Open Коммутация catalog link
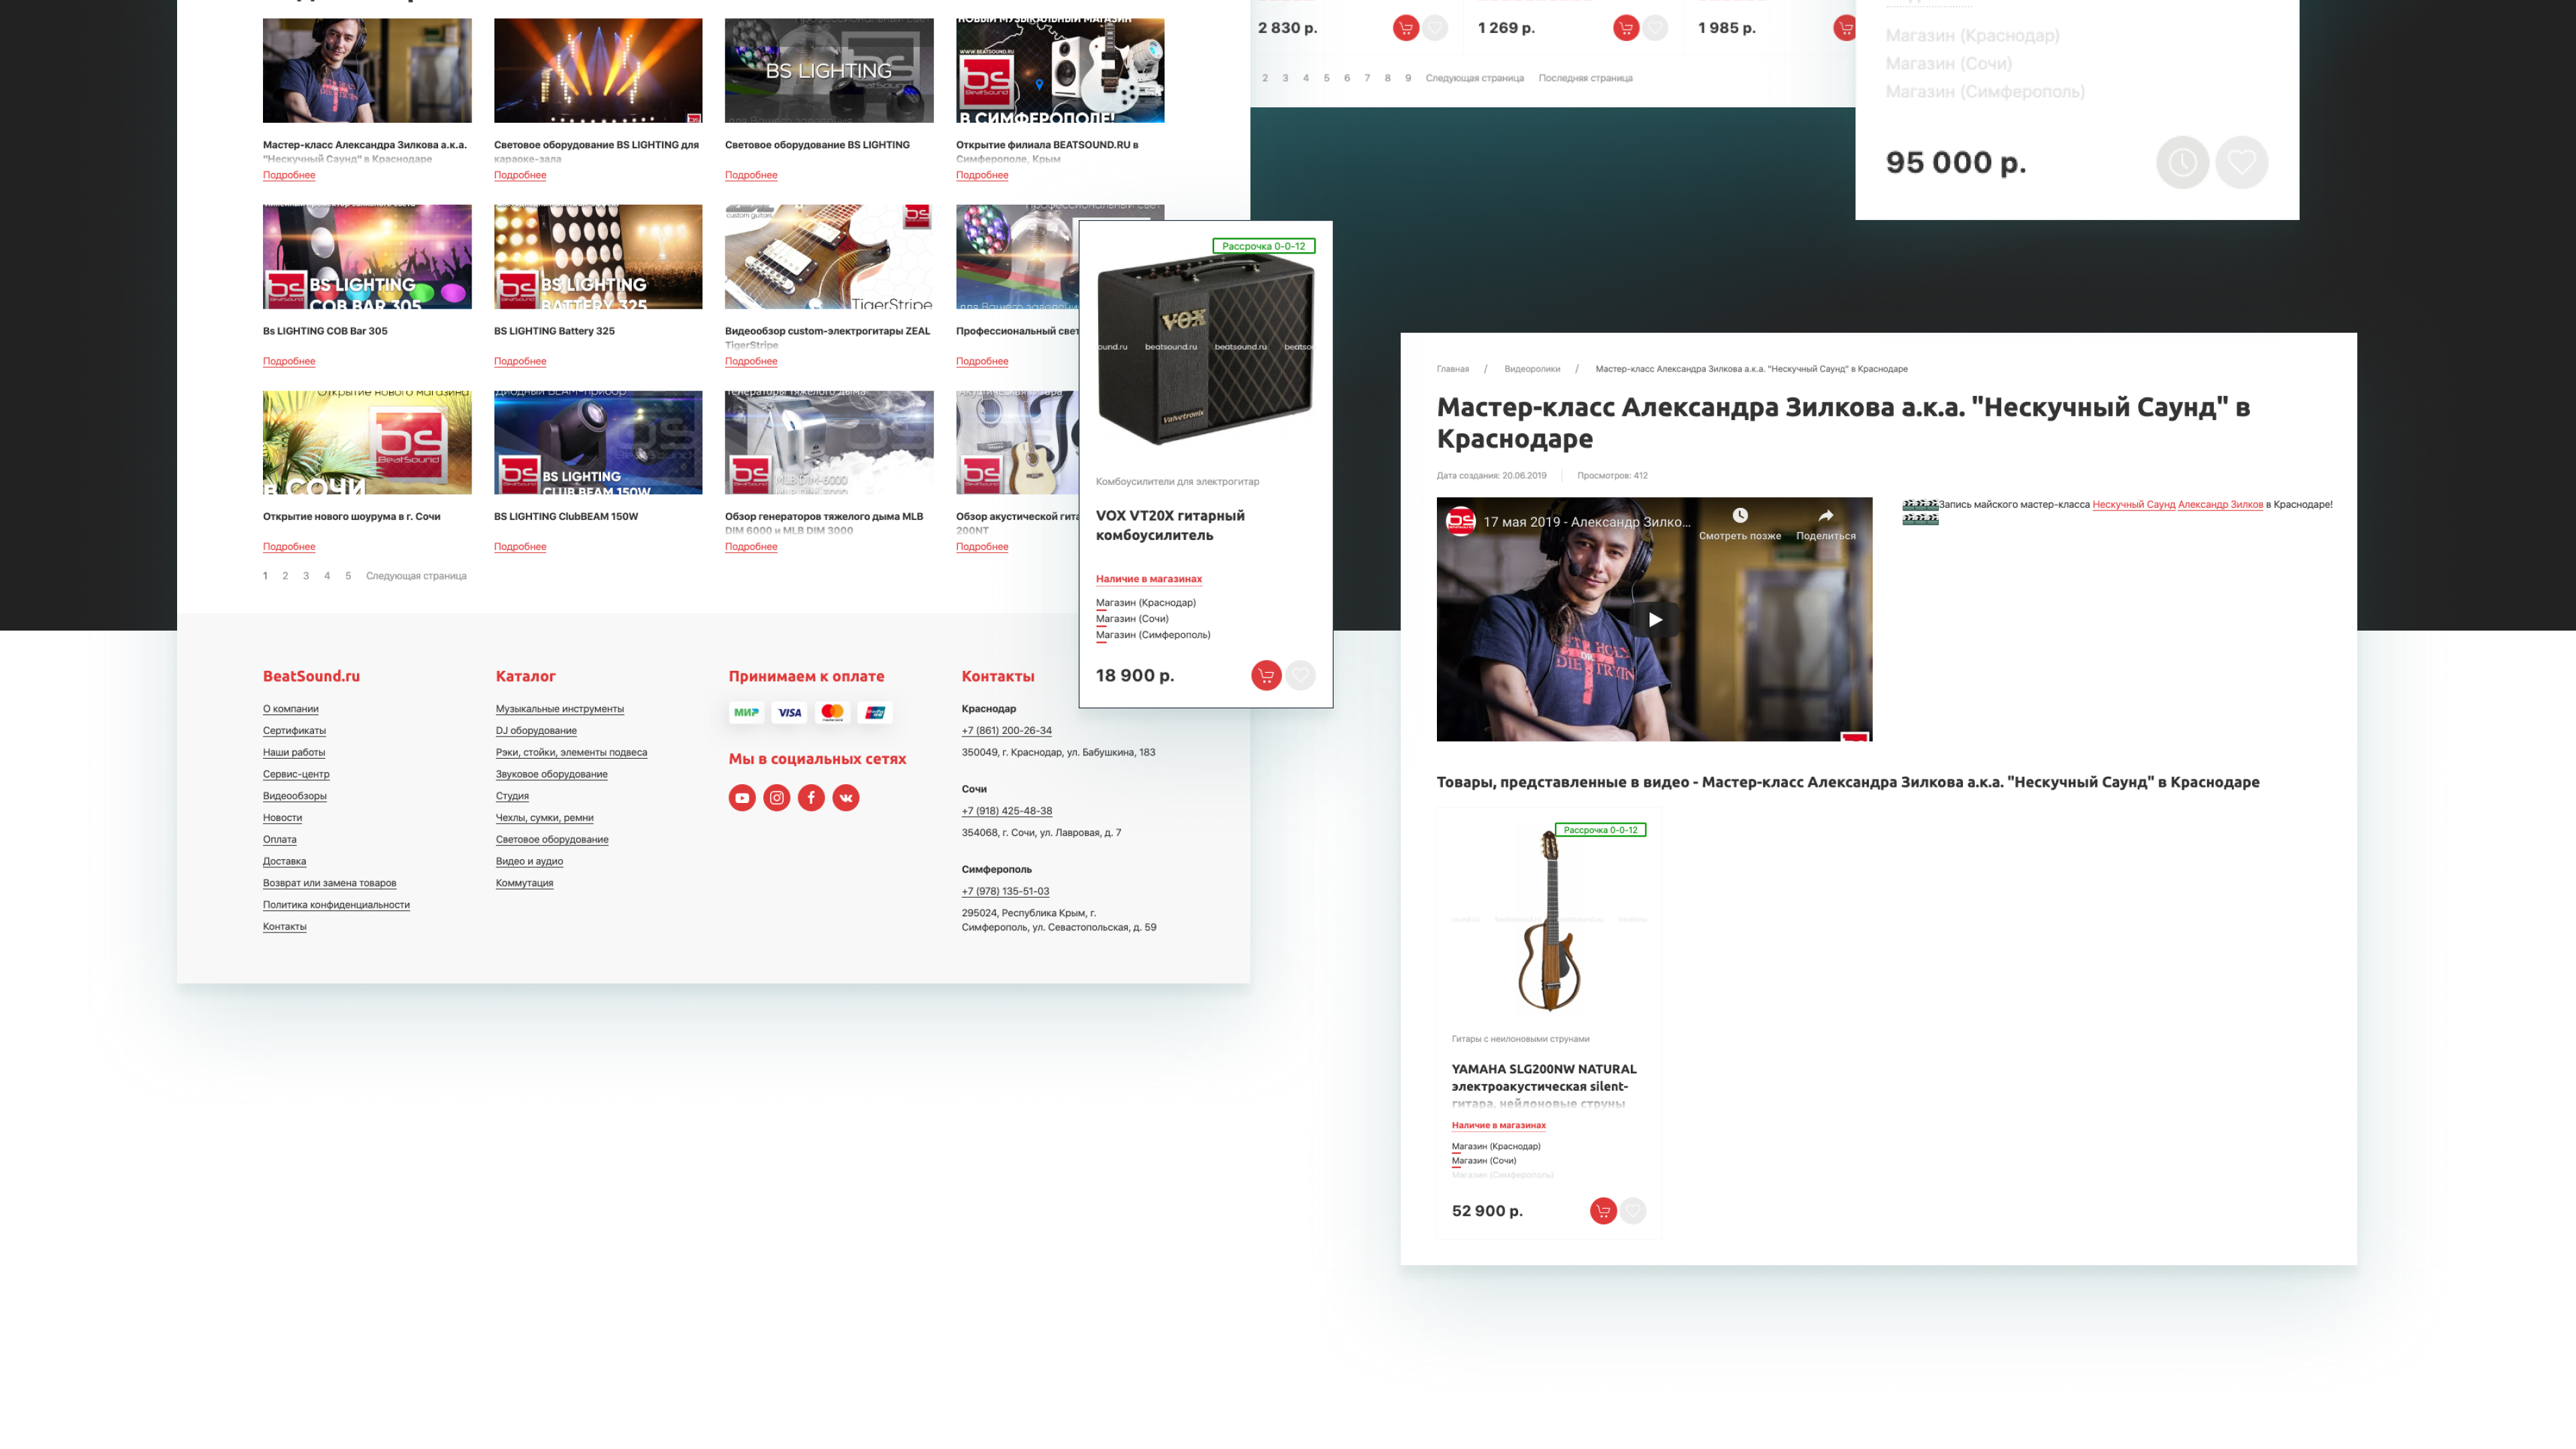 tap(524, 883)
